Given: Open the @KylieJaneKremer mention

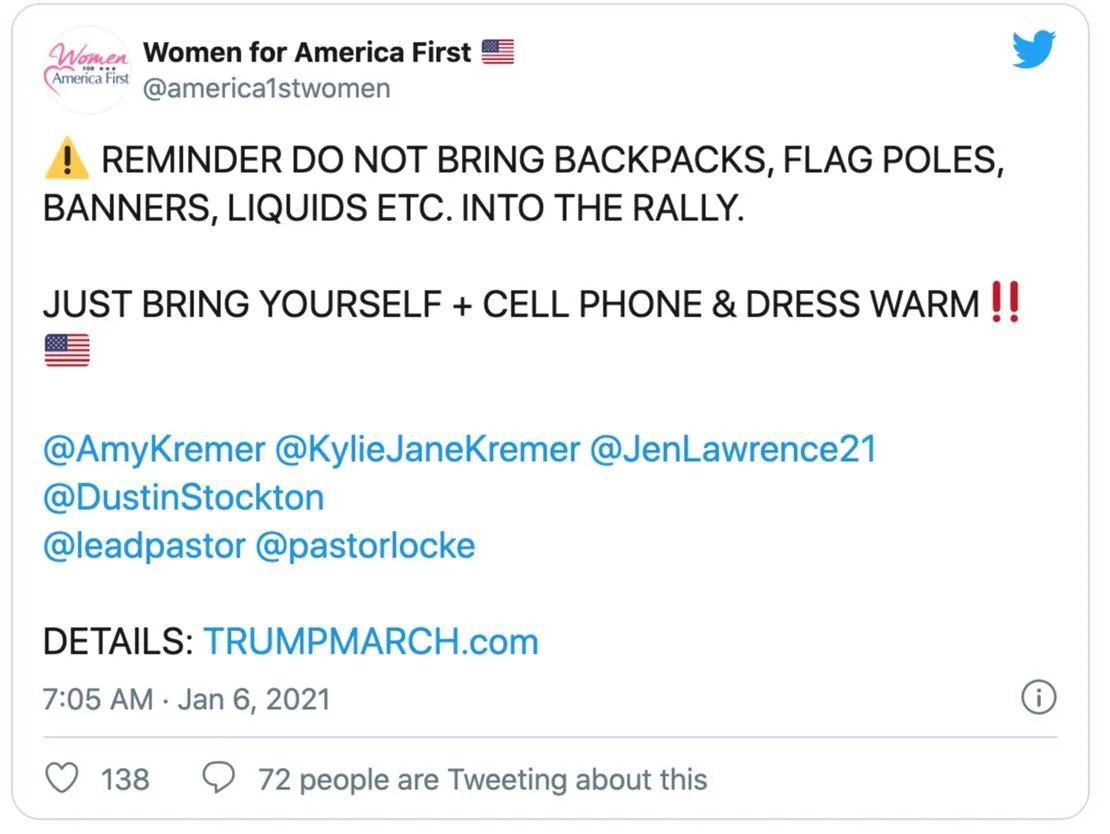Looking at the screenshot, I should [x=426, y=449].
